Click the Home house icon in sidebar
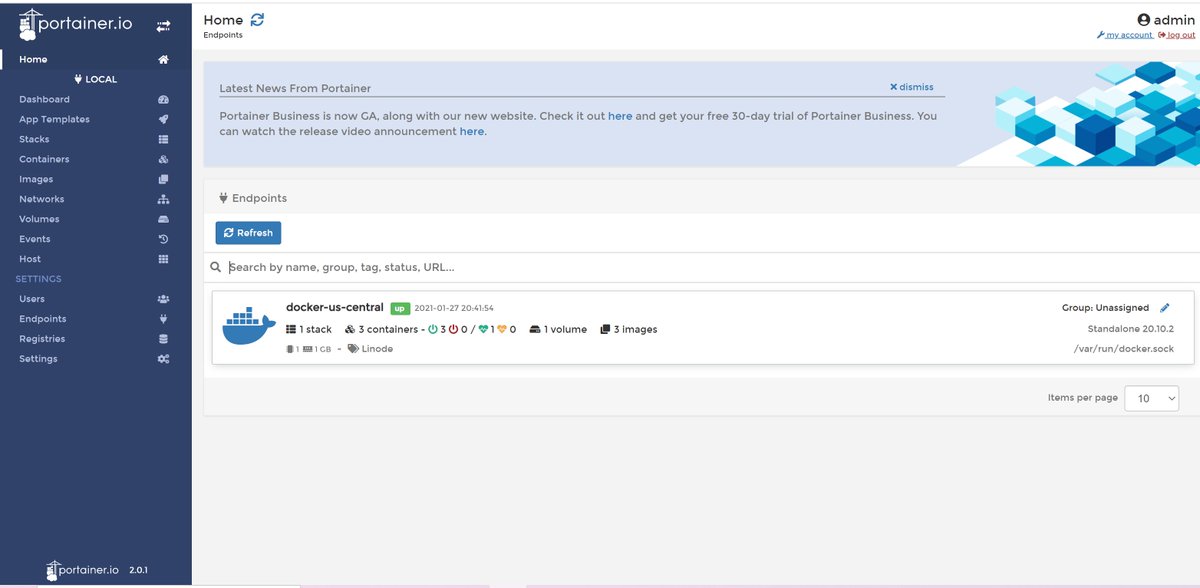 point(163,59)
